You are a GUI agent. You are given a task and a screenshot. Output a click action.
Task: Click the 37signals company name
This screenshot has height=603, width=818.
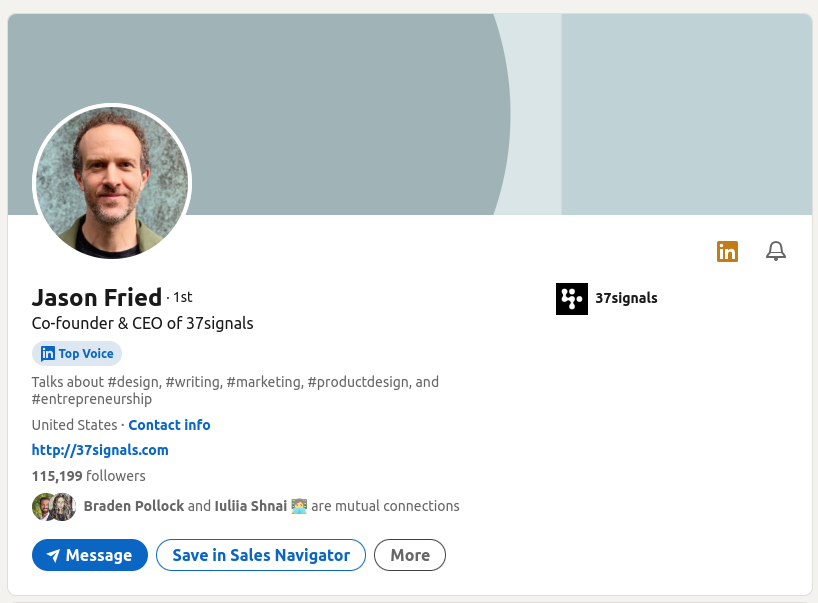click(x=626, y=298)
